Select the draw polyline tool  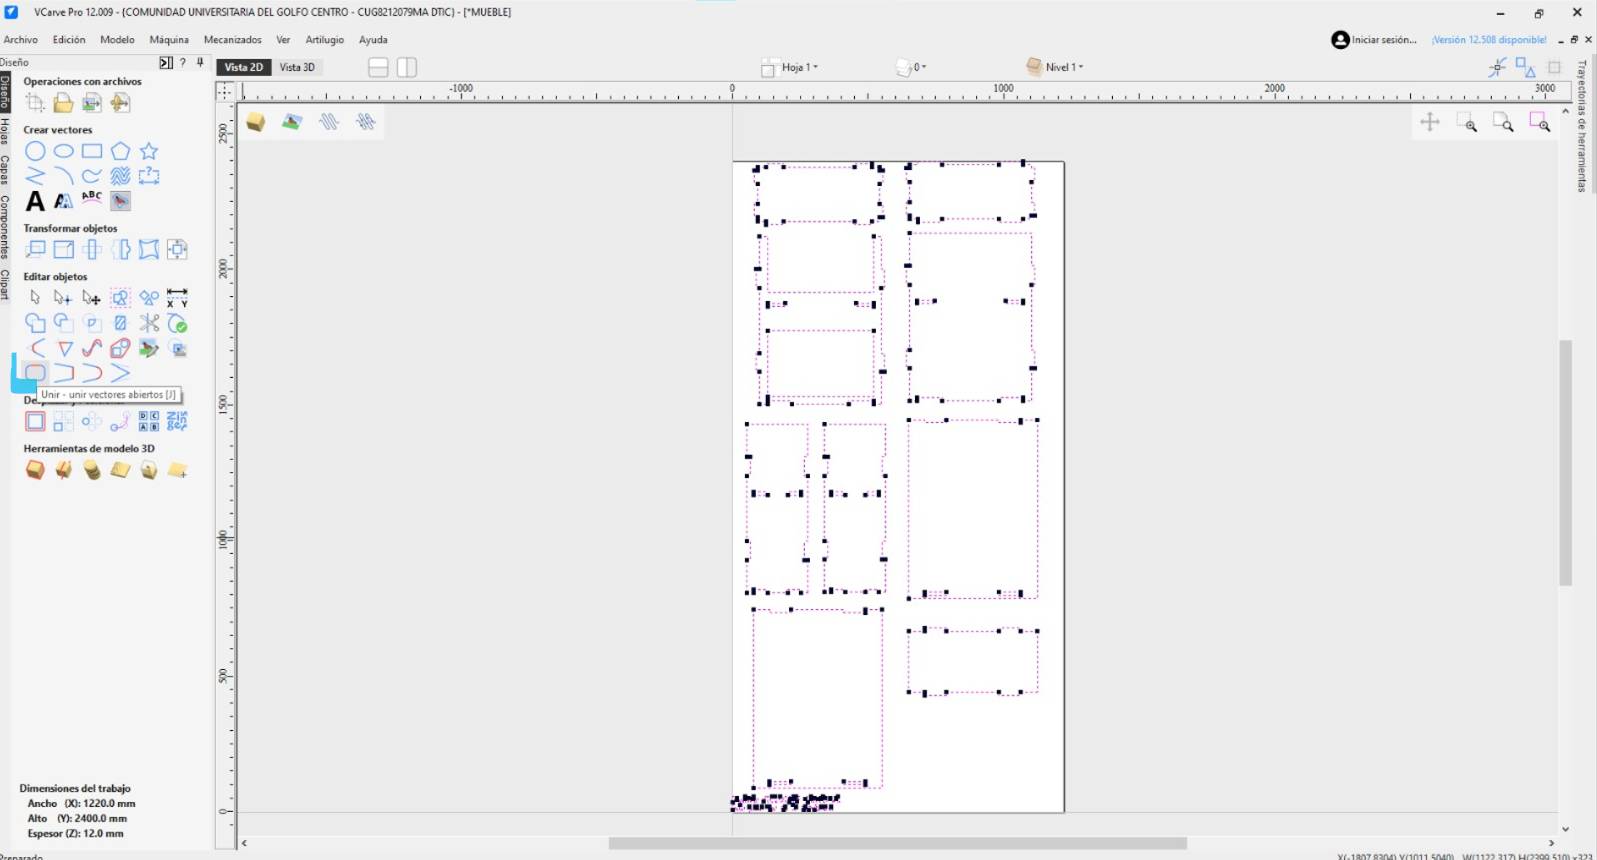[x=35, y=176]
